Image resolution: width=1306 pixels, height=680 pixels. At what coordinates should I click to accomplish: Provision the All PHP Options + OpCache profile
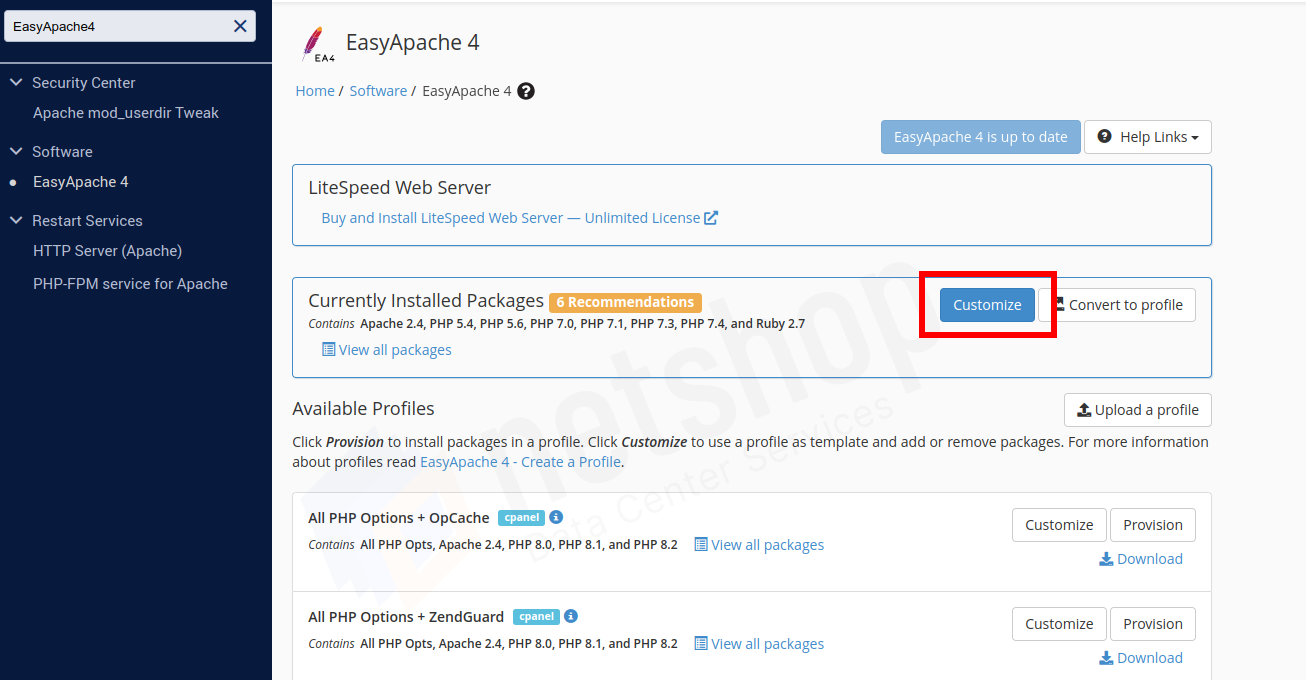(1153, 525)
